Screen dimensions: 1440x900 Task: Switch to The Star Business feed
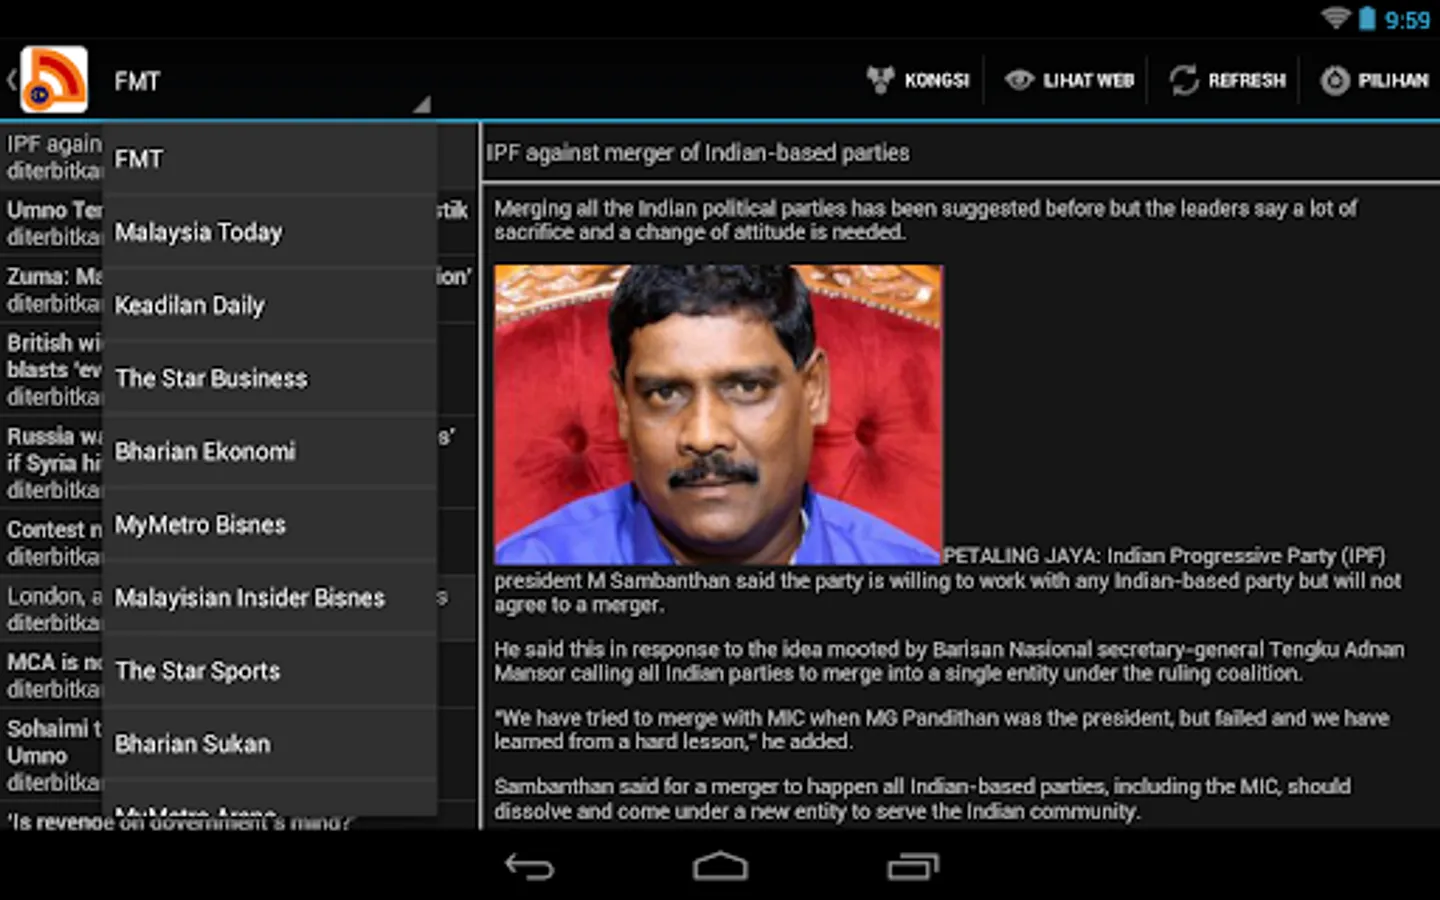tap(270, 378)
